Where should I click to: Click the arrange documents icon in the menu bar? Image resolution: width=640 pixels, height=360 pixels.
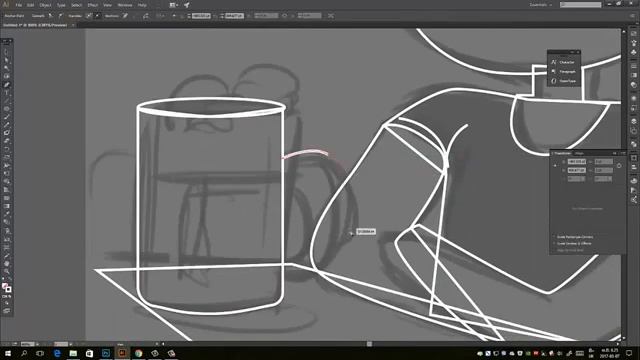tap(173, 5)
